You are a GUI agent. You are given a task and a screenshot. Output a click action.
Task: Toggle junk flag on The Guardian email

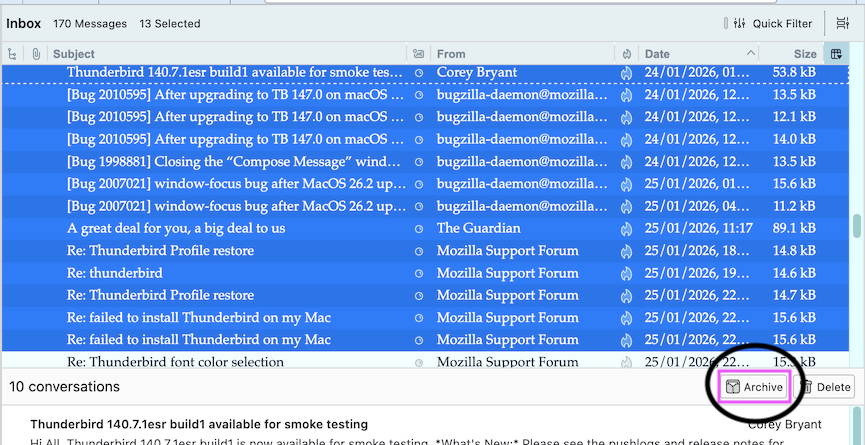[x=626, y=228]
